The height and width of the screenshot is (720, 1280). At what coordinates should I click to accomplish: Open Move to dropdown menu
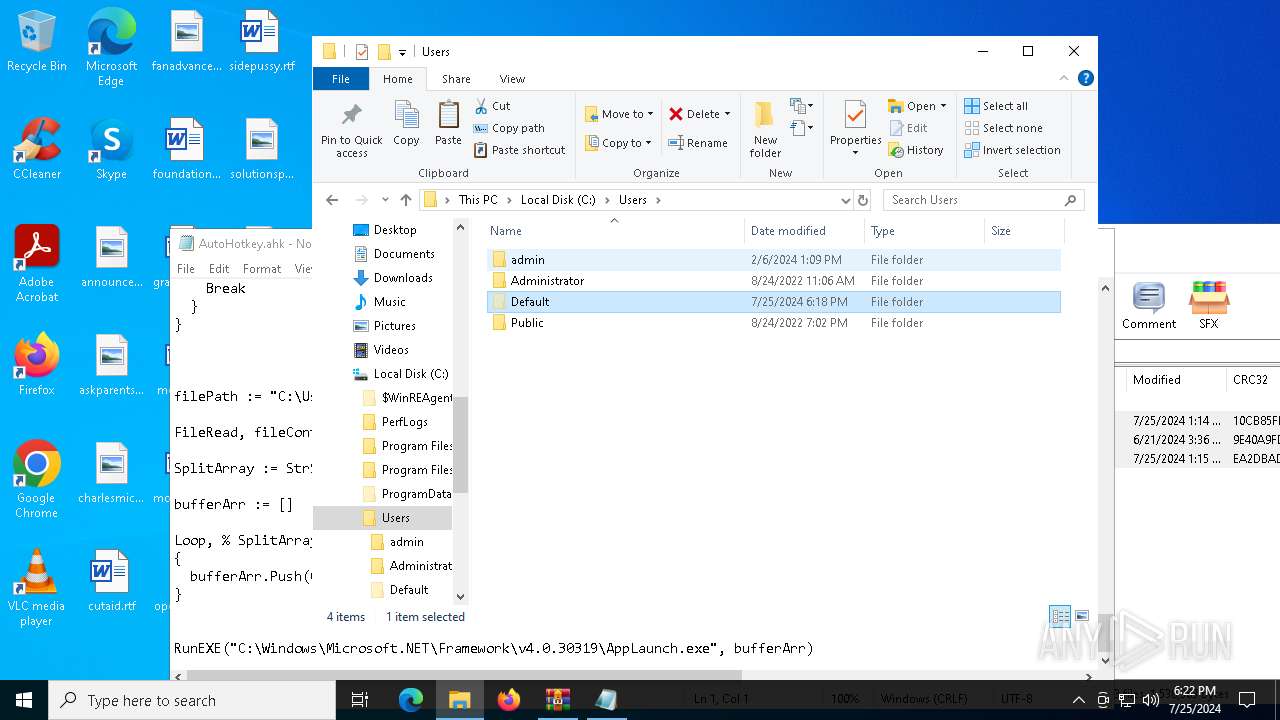[619, 114]
